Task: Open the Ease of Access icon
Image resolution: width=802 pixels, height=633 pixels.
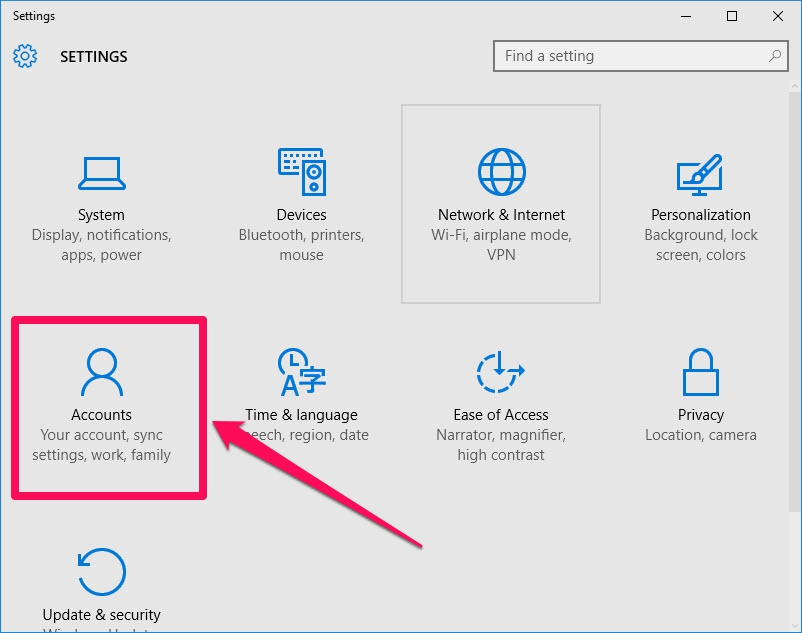Action: tap(501, 372)
